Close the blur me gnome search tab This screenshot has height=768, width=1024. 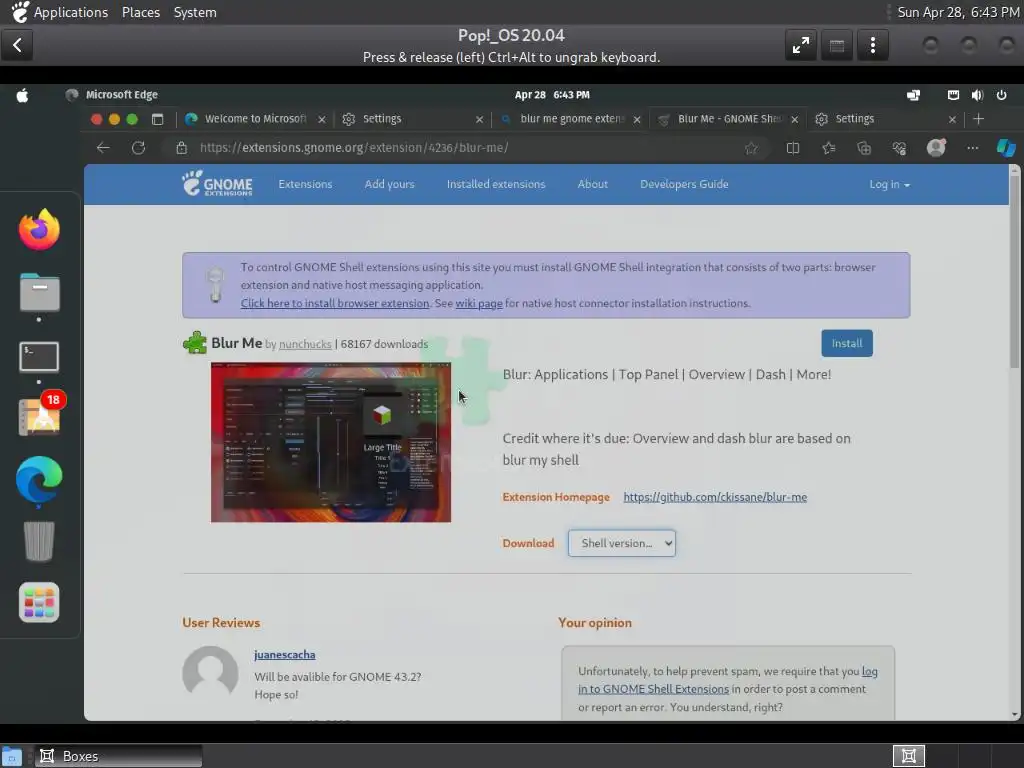[x=637, y=120]
